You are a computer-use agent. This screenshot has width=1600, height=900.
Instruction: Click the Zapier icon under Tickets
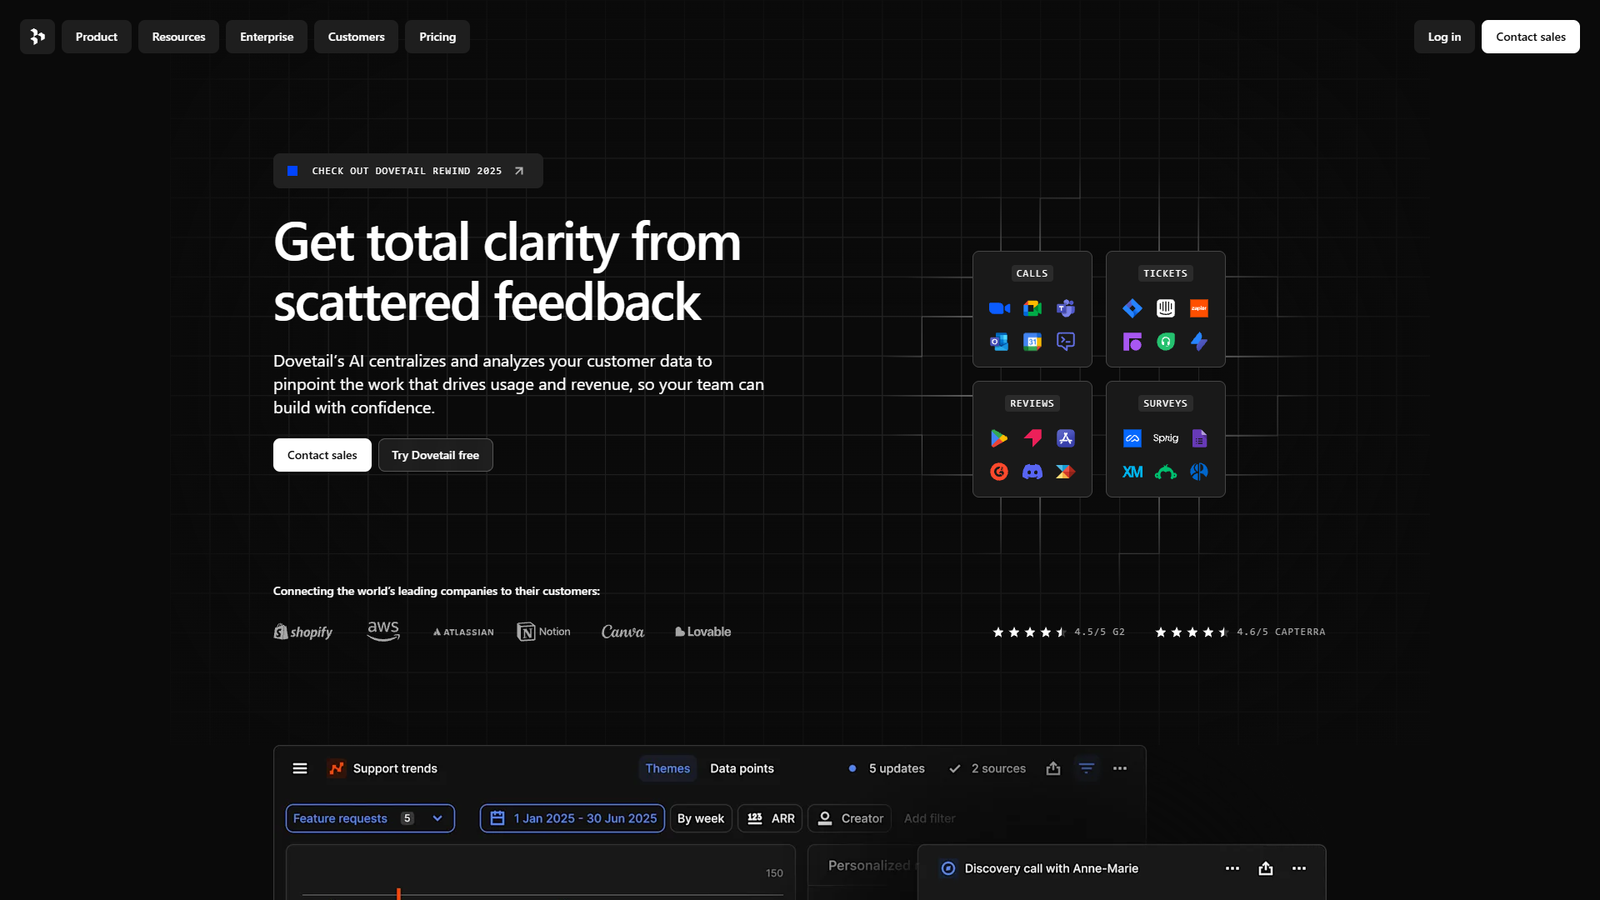tap(1199, 308)
